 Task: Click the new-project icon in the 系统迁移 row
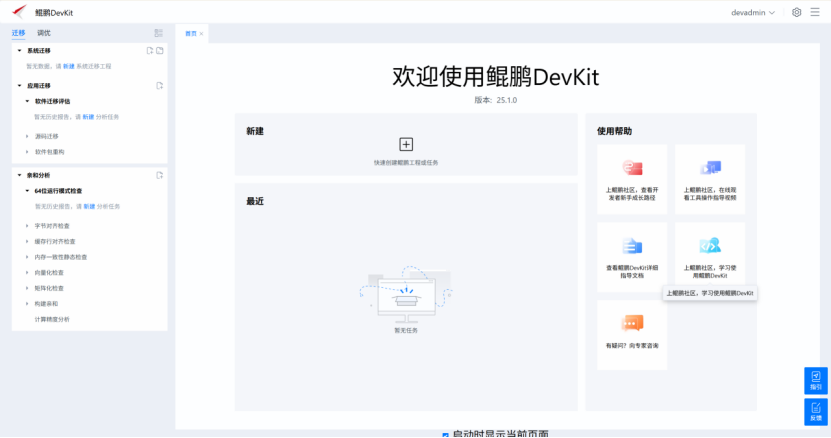click(150, 51)
